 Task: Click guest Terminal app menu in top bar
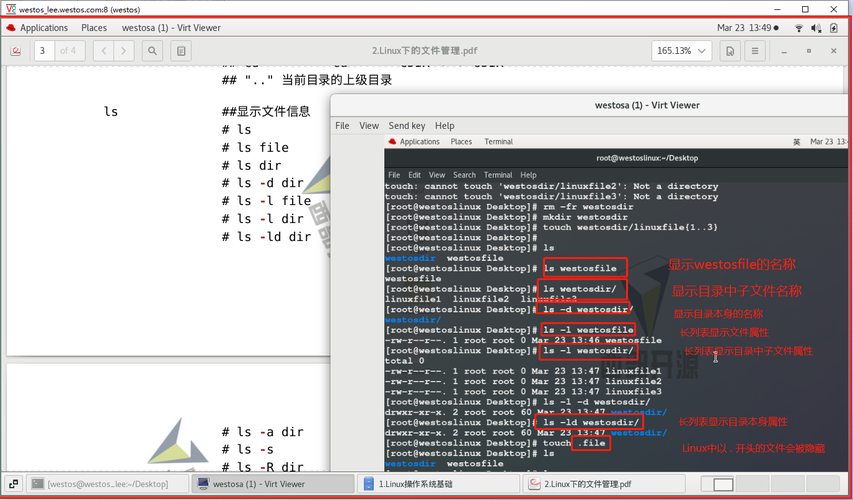499,141
